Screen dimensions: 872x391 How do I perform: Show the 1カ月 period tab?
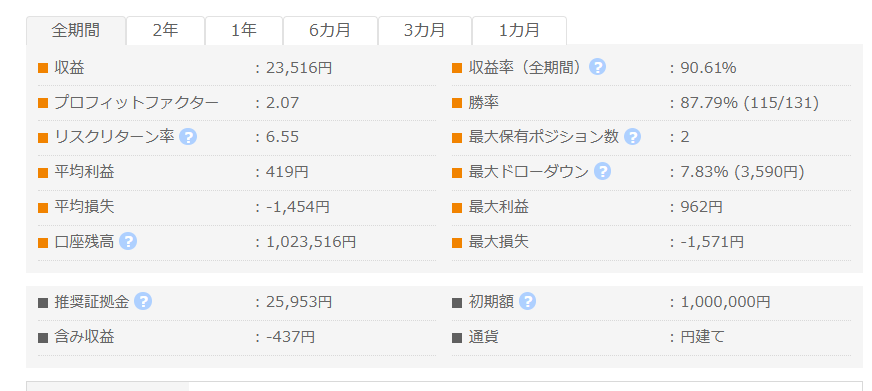(519, 31)
